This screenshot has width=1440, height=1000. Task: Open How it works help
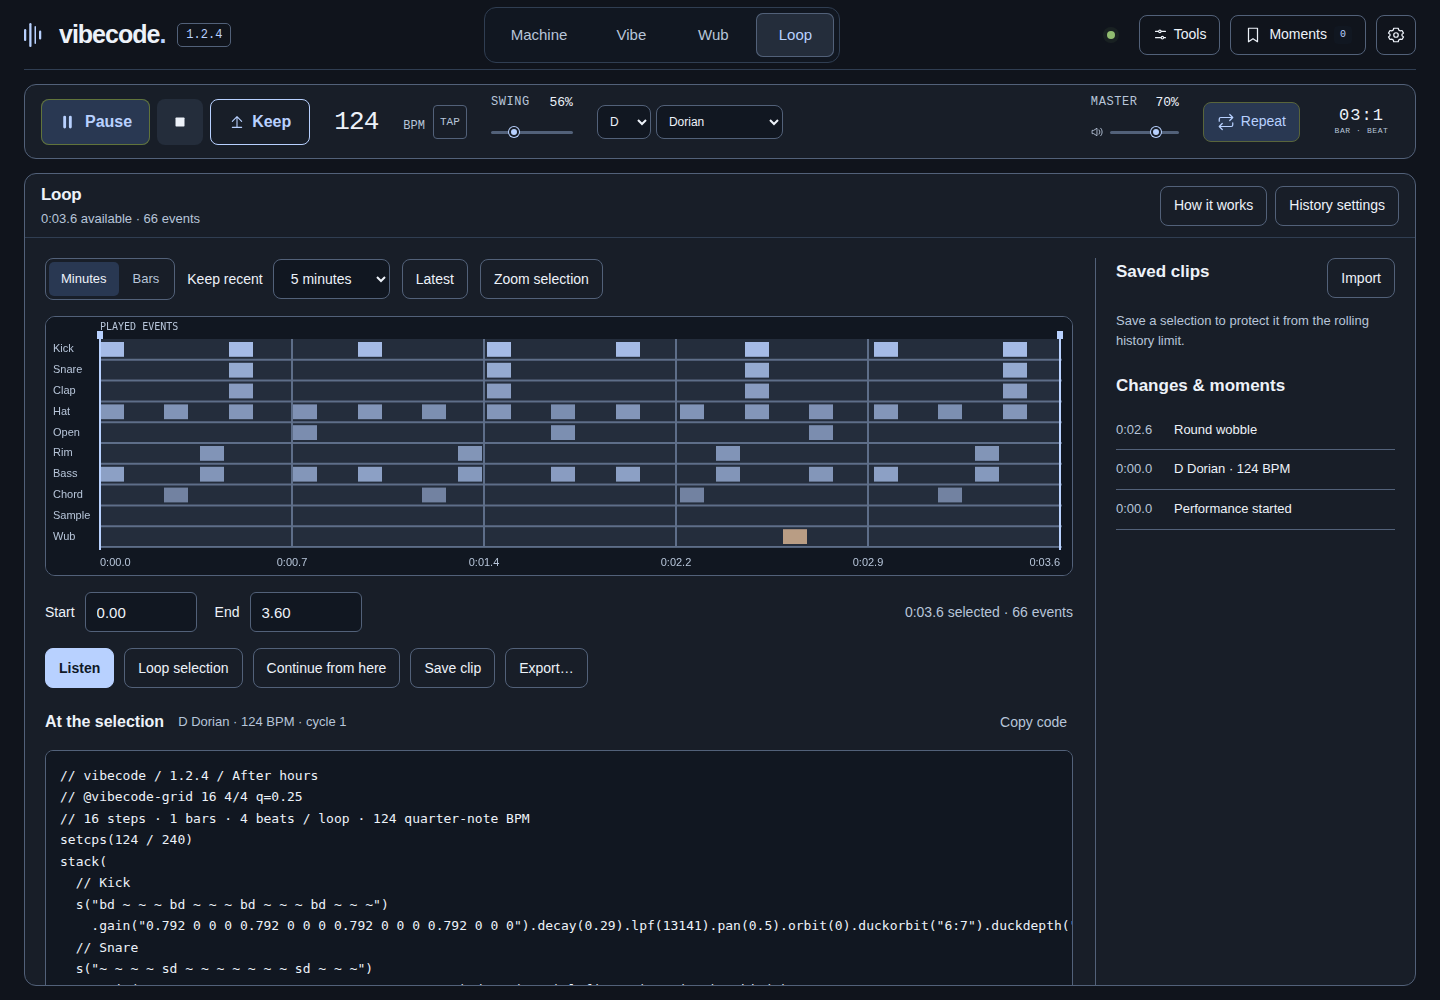(1213, 205)
